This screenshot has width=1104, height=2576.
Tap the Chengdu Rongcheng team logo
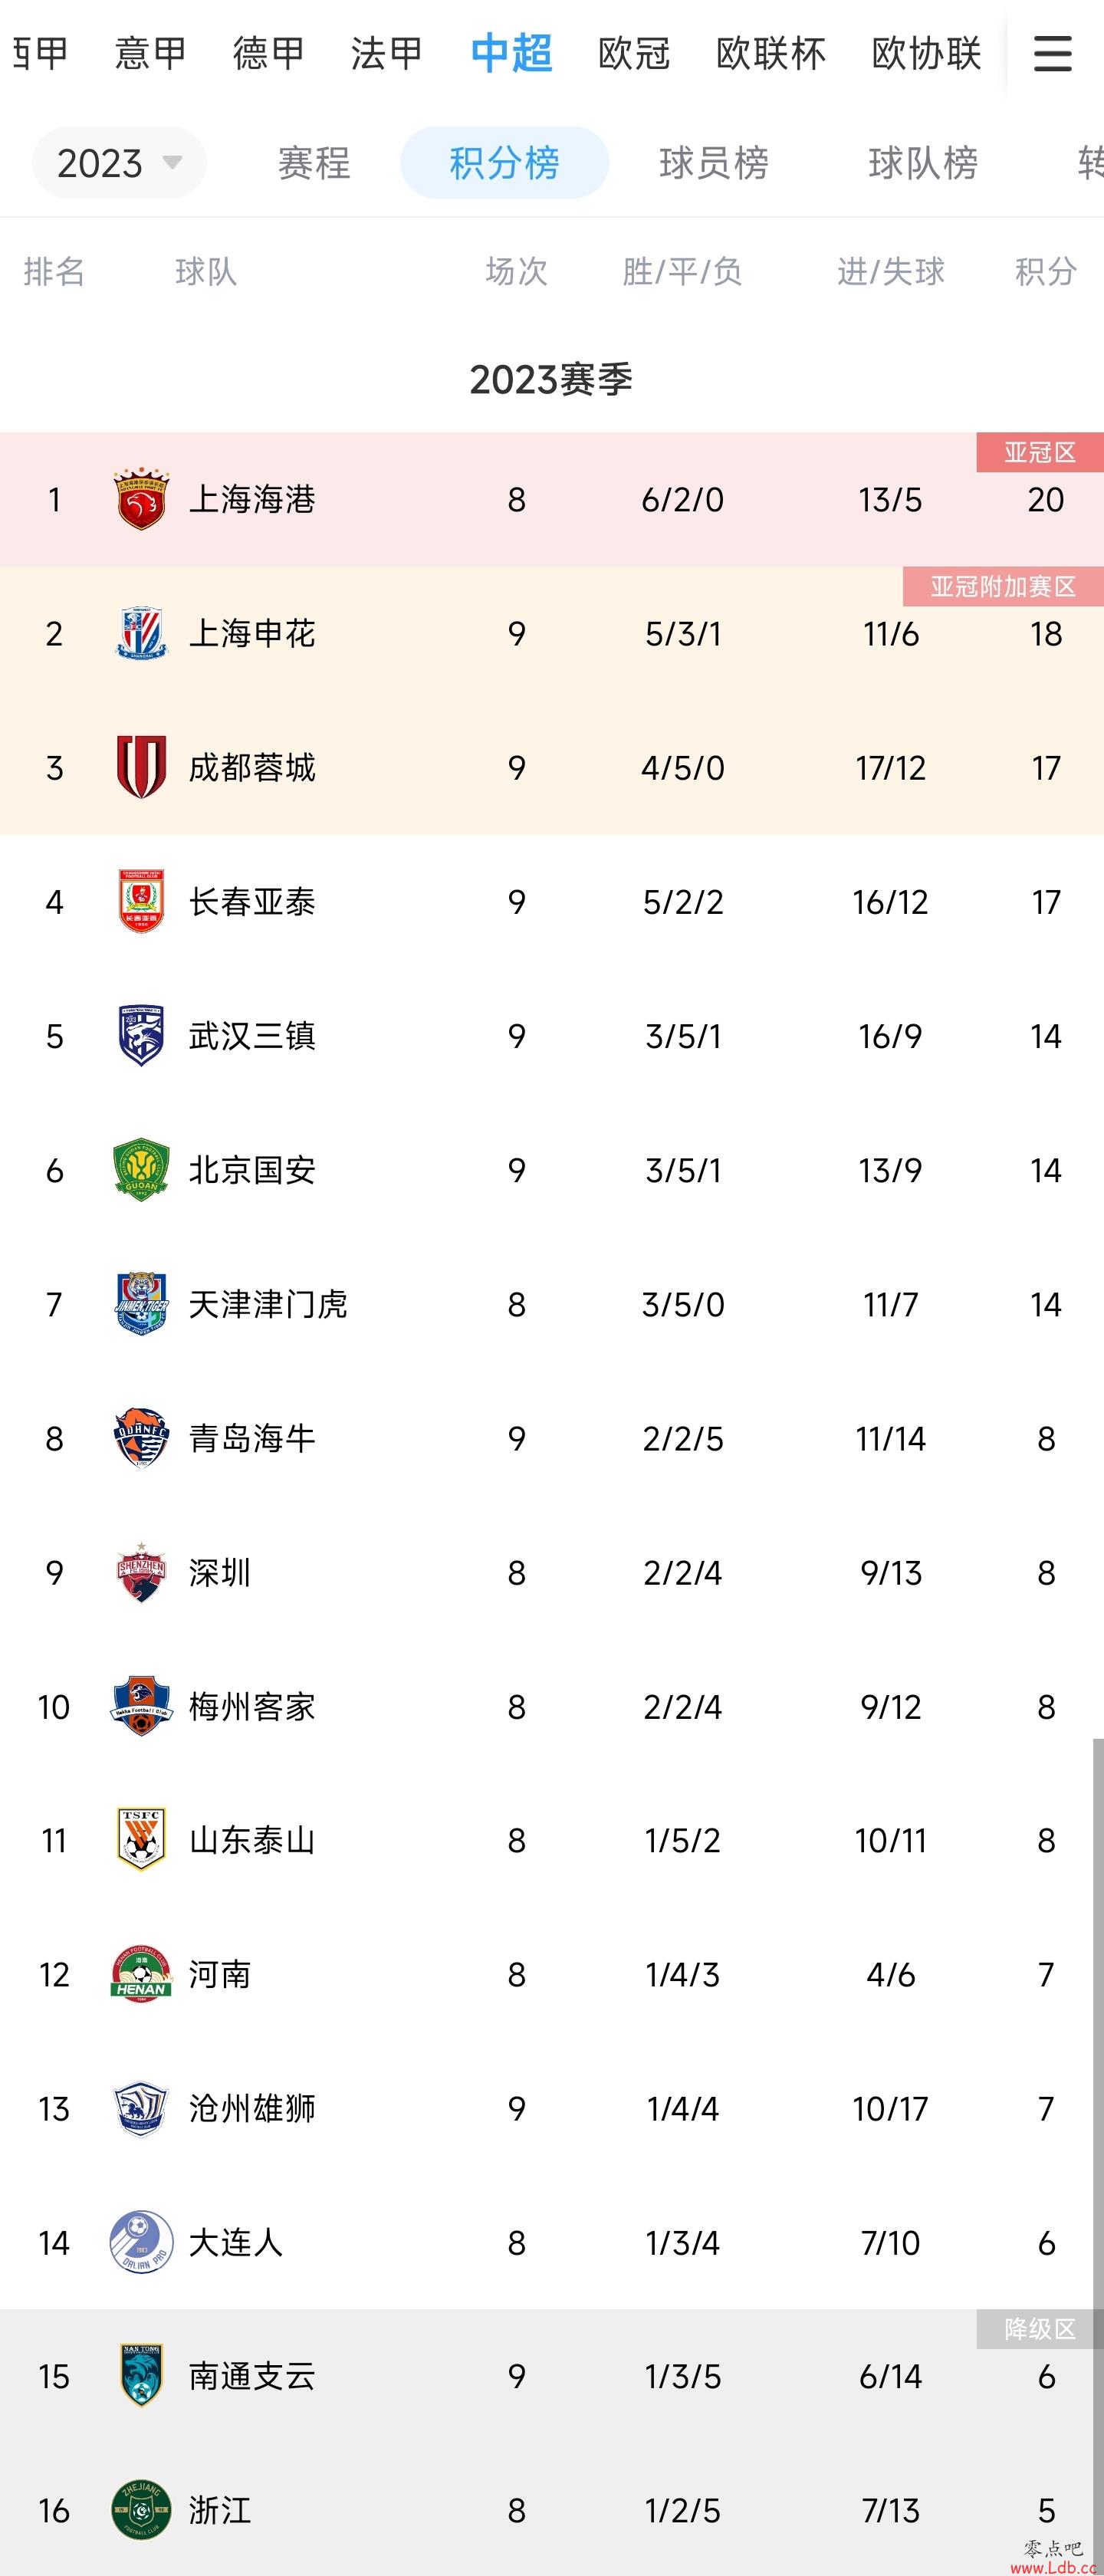click(x=141, y=767)
